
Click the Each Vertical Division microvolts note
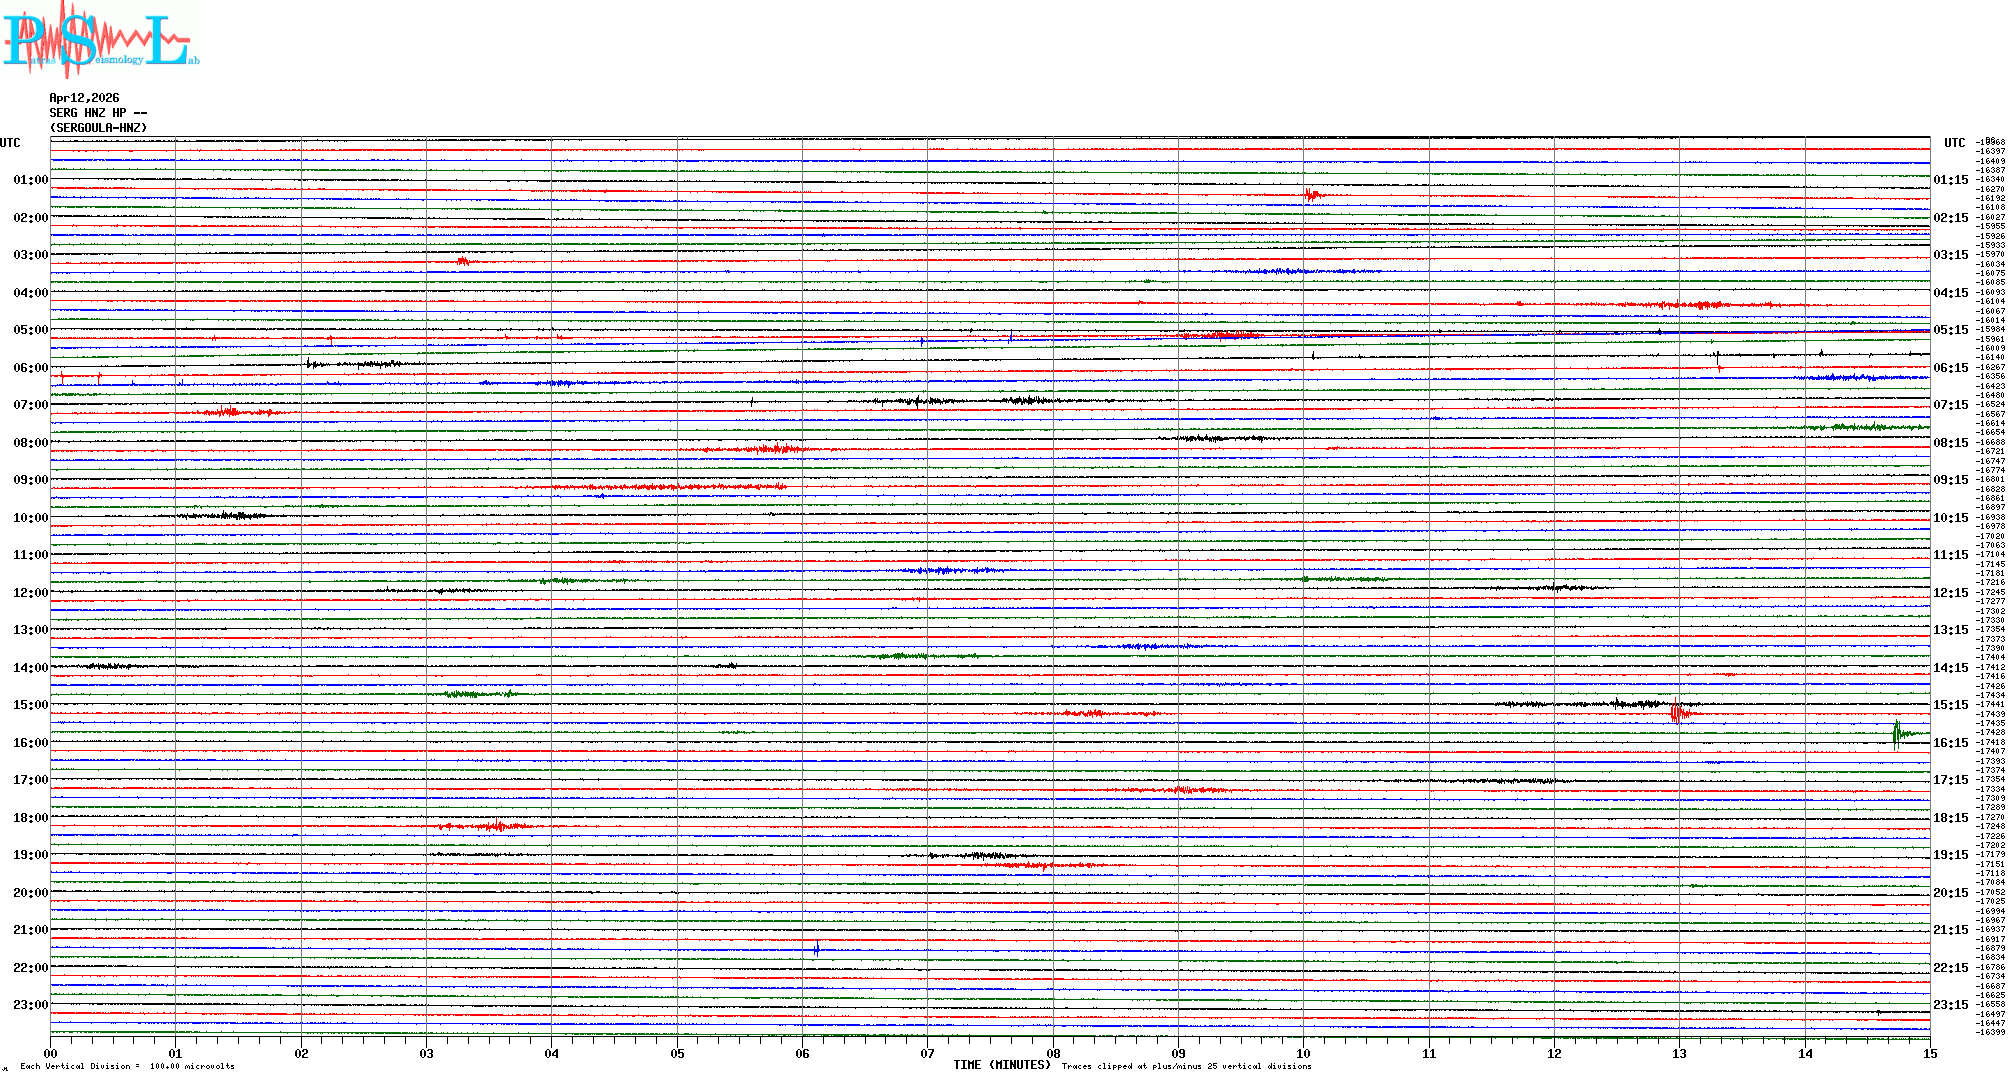tap(127, 1067)
